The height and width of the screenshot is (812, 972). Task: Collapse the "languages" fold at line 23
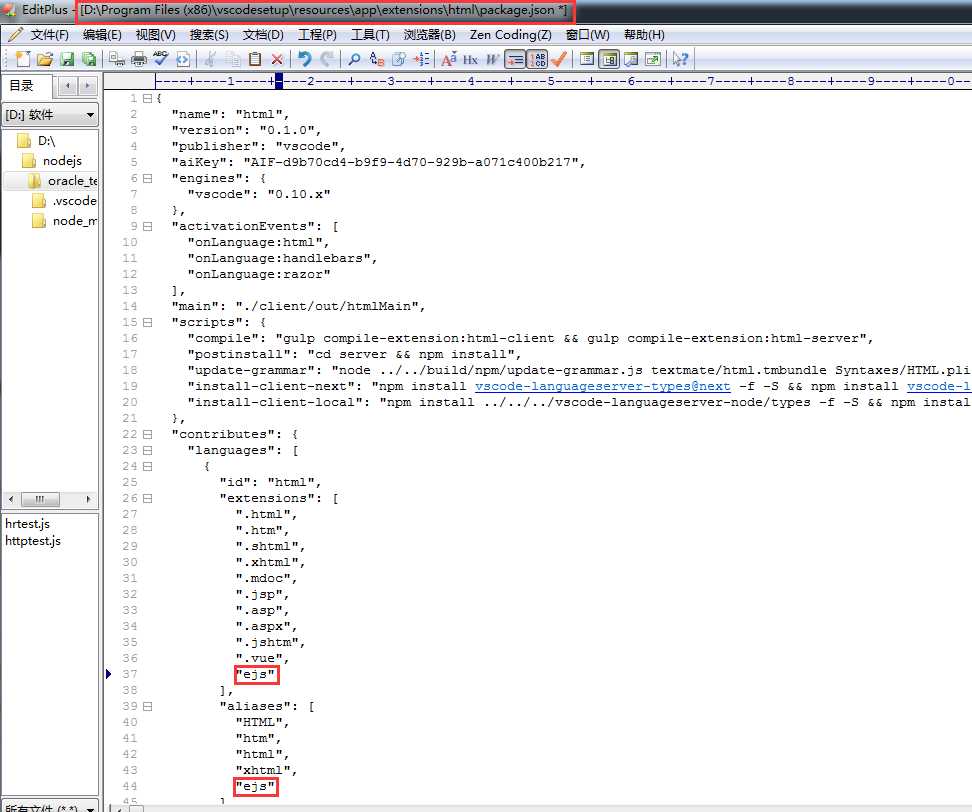[148, 450]
